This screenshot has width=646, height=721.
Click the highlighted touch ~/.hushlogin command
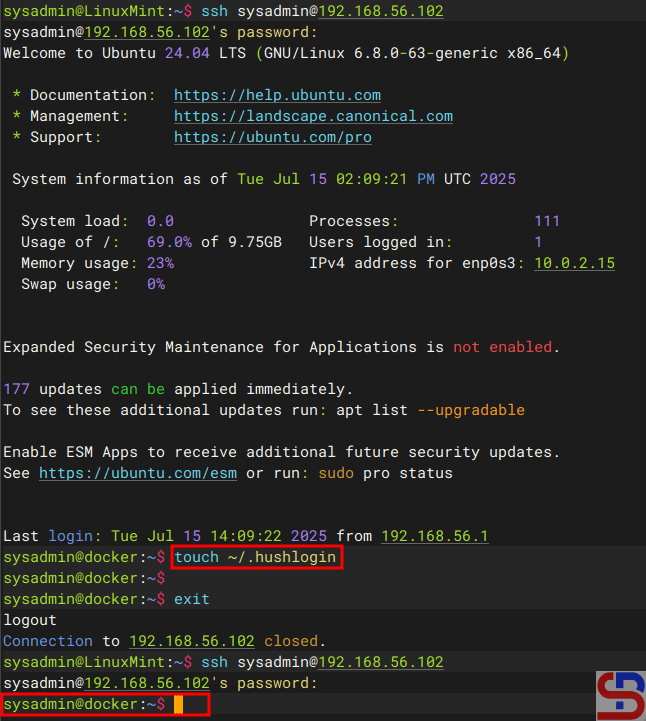(x=256, y=557)
